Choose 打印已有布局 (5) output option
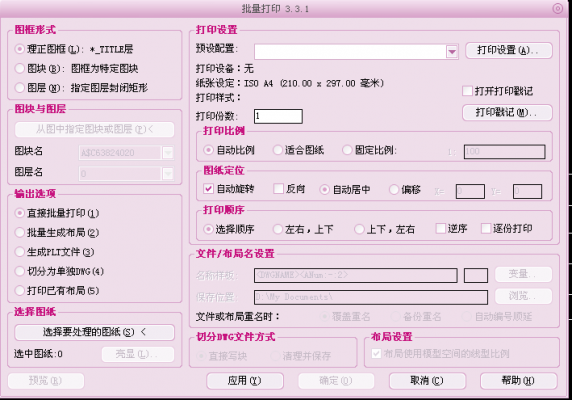The width and height of the screenshot is (572, 400). (19, 291)
